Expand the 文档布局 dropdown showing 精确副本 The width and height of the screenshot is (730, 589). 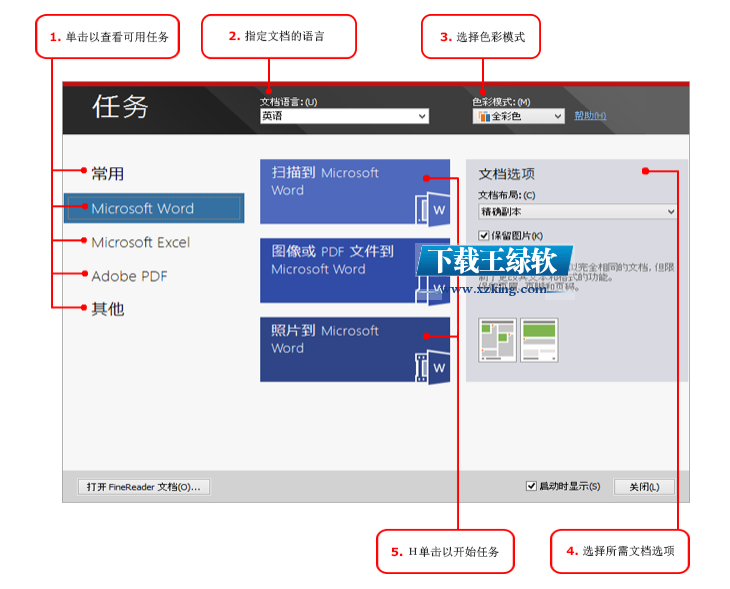pos(577,211)
